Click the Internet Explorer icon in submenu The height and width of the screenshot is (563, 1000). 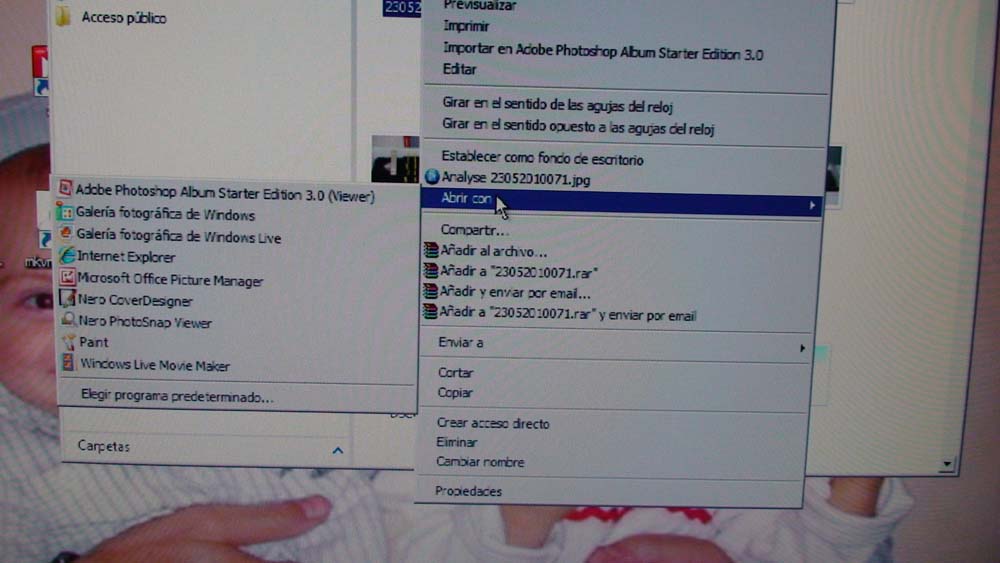coord(66,255)
